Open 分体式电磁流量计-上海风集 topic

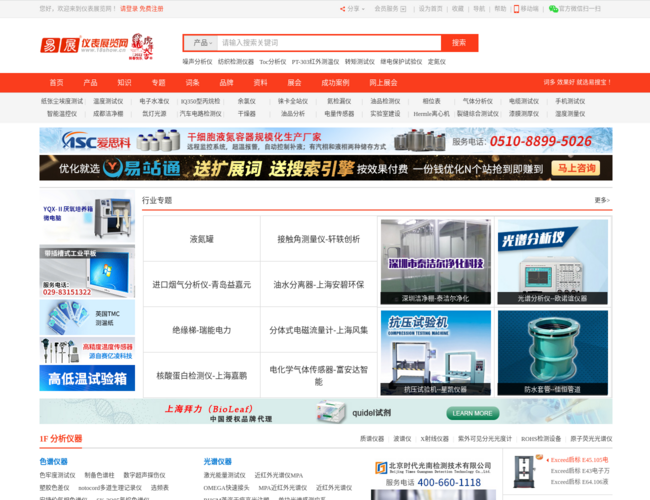click(x=319, y=330)
